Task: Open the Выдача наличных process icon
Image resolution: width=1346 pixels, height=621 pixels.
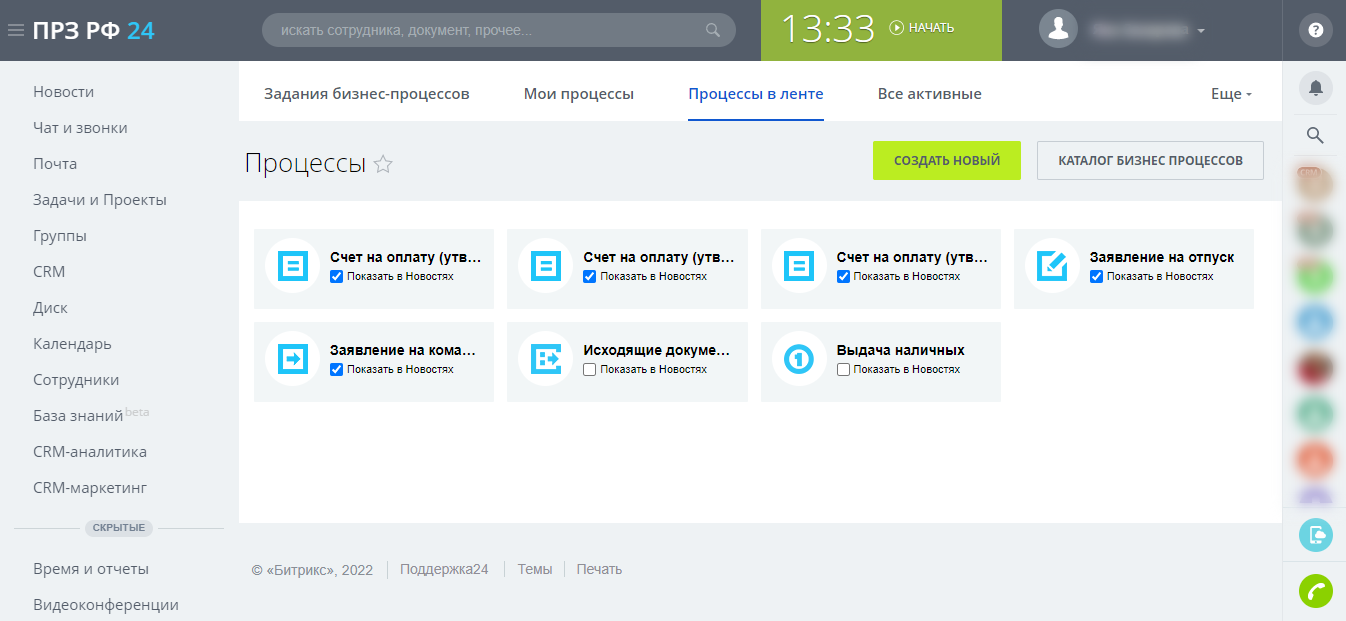Action: coord(798,359)
